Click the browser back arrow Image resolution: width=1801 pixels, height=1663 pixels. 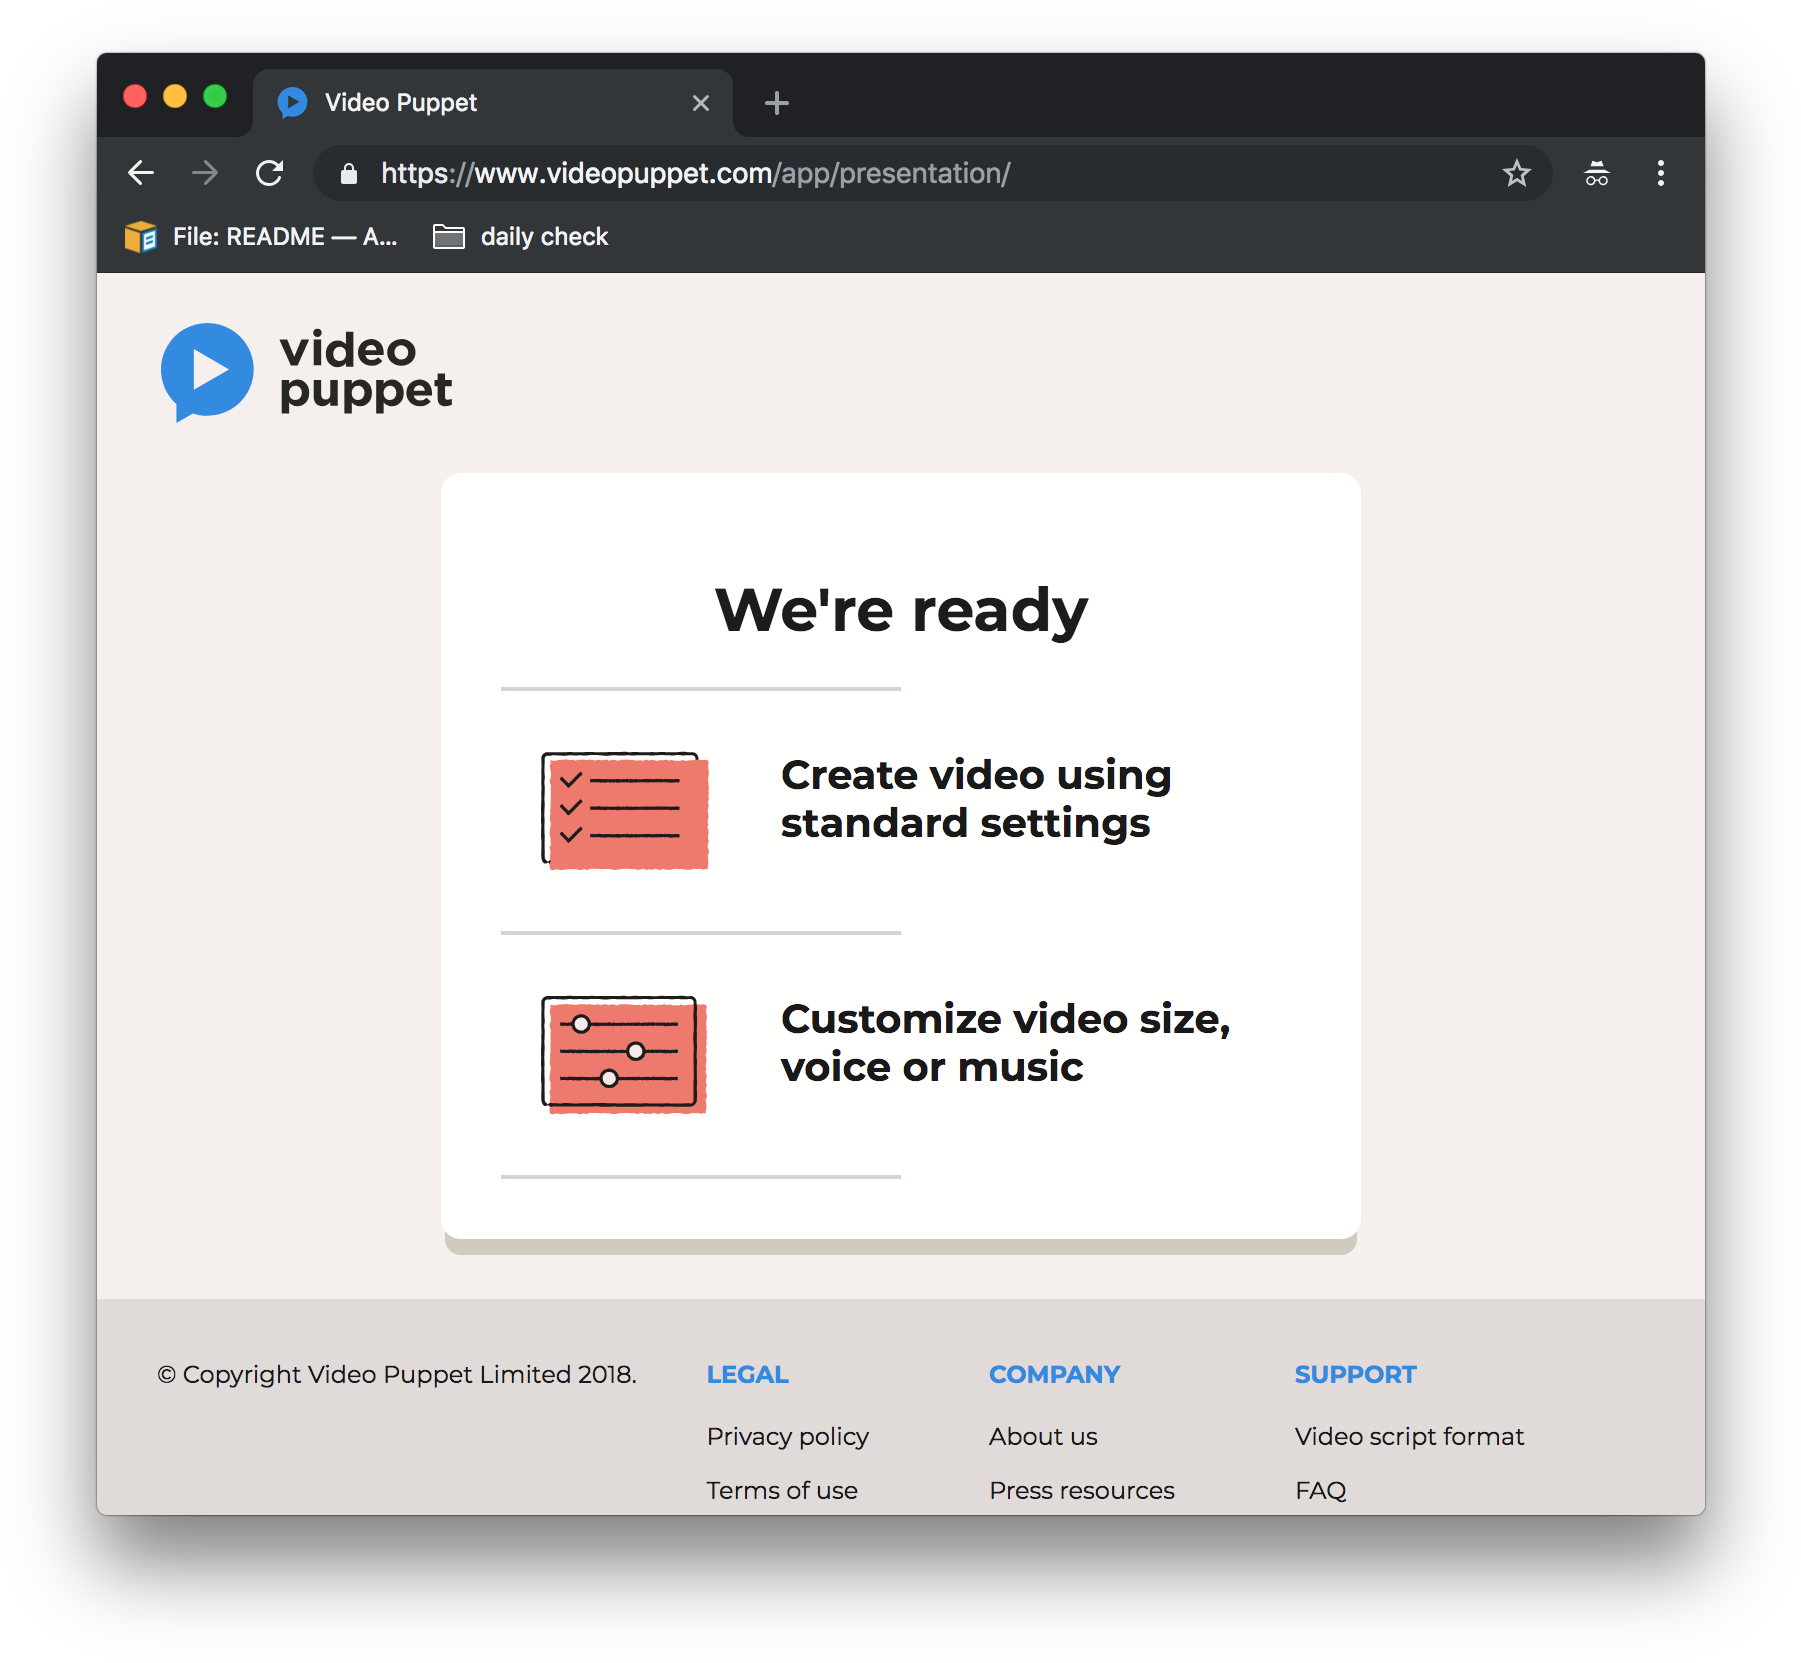141,173
